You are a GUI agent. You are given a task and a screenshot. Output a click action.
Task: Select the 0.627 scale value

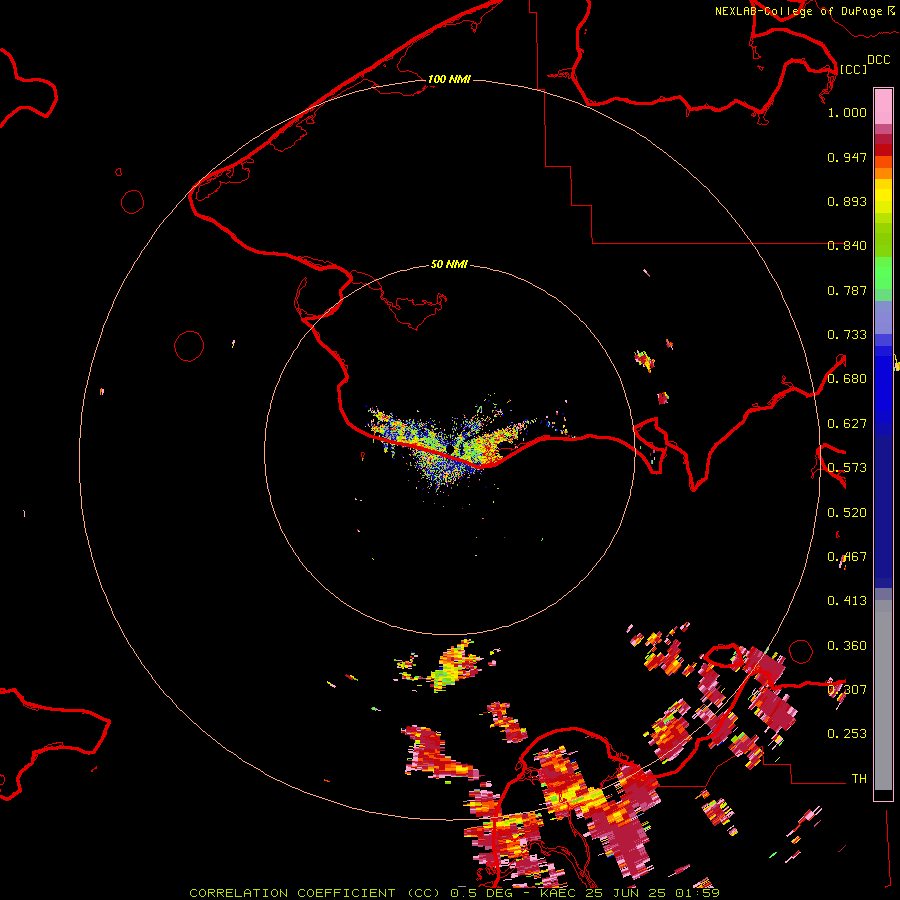847,424
